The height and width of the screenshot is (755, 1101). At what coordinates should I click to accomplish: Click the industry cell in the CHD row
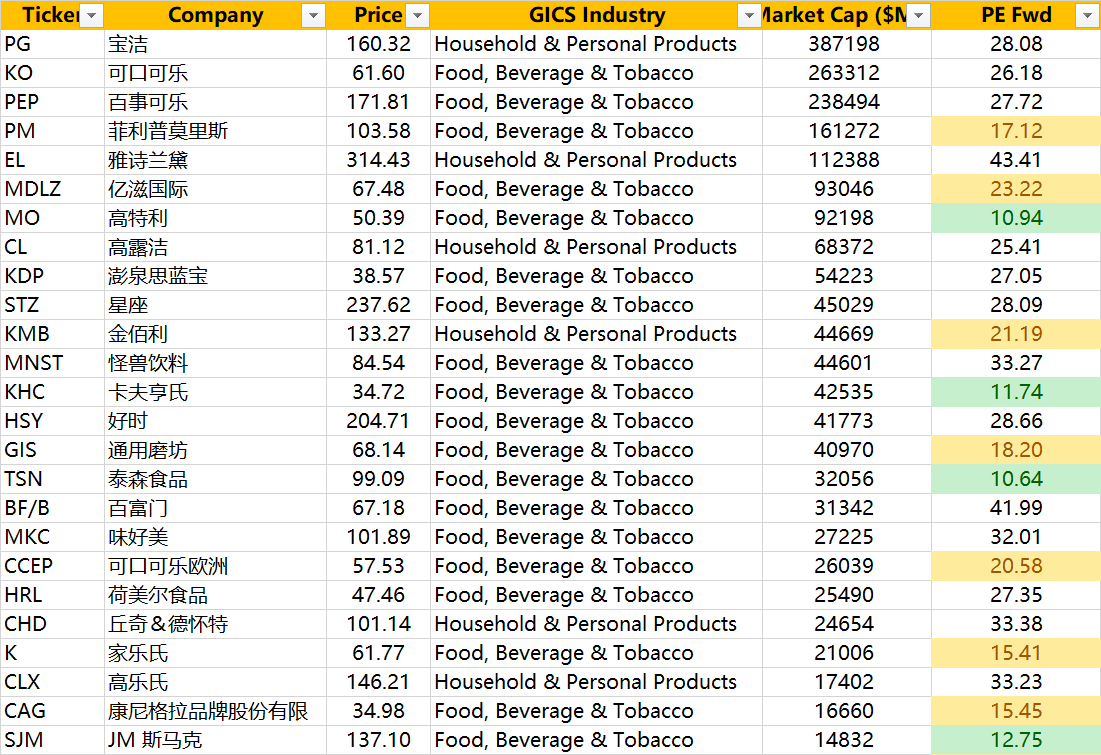coord(596,624)
